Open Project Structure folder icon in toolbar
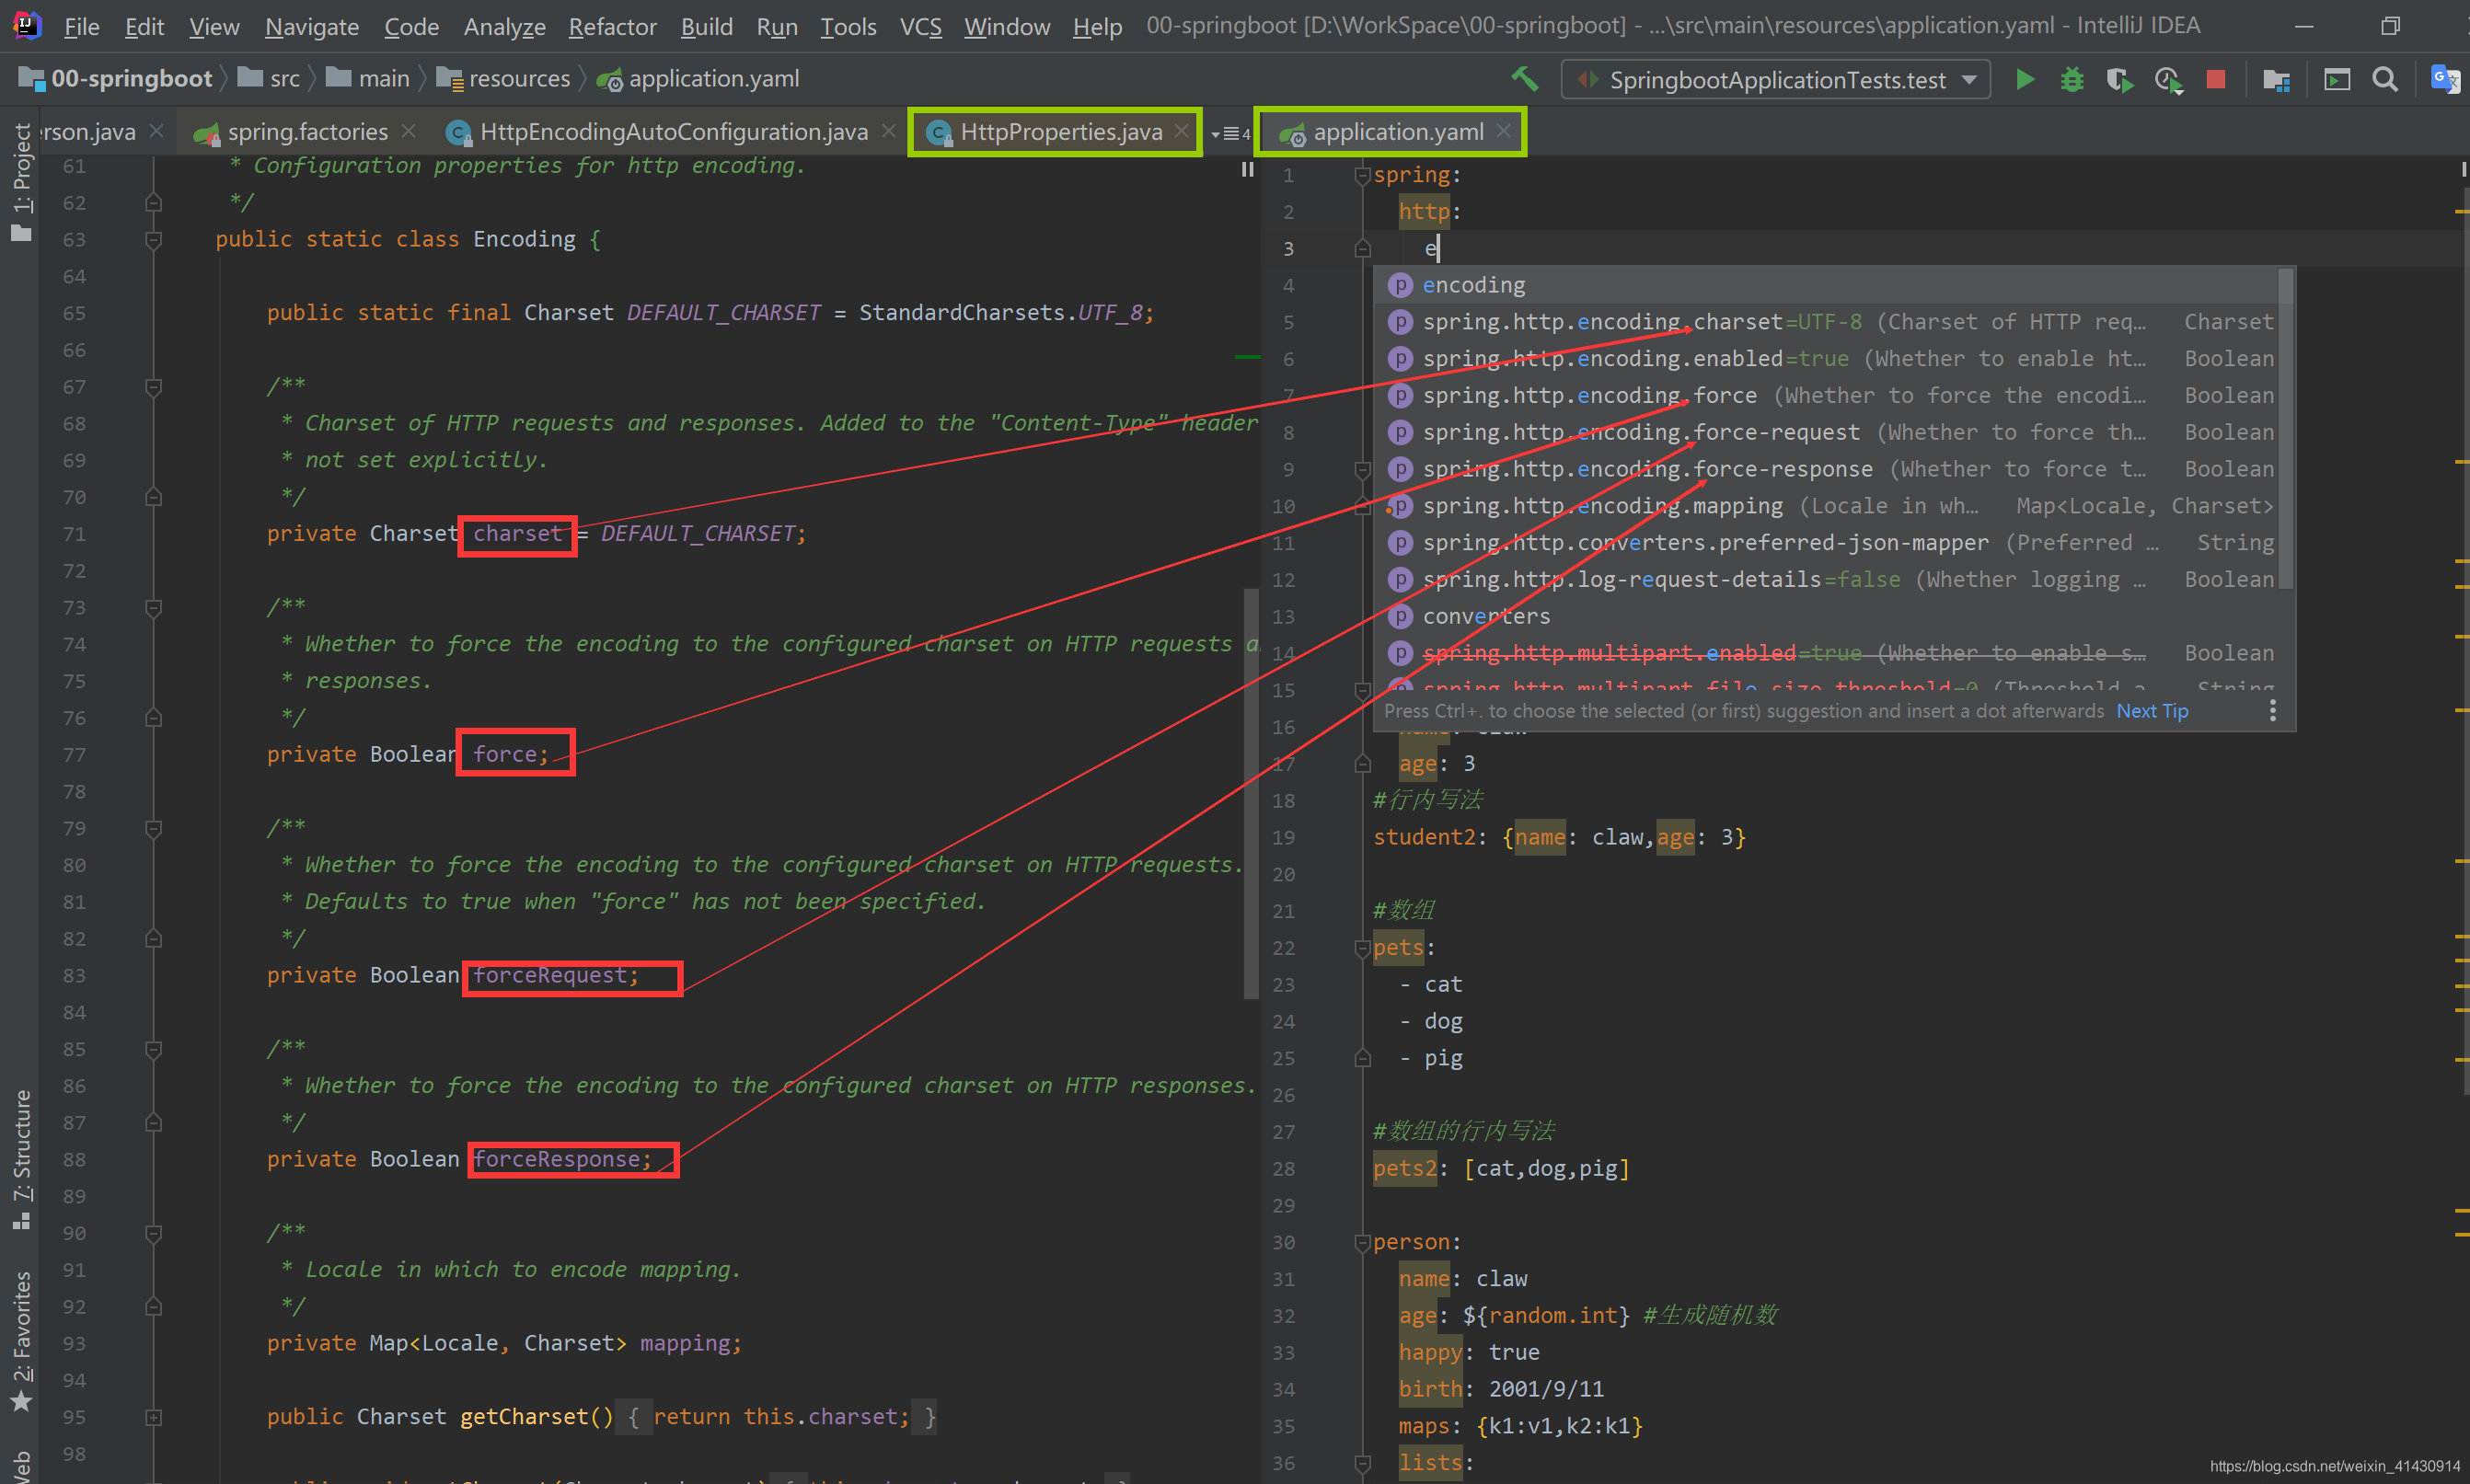Screen dimensions: 2470x1484 (2276, 79)
